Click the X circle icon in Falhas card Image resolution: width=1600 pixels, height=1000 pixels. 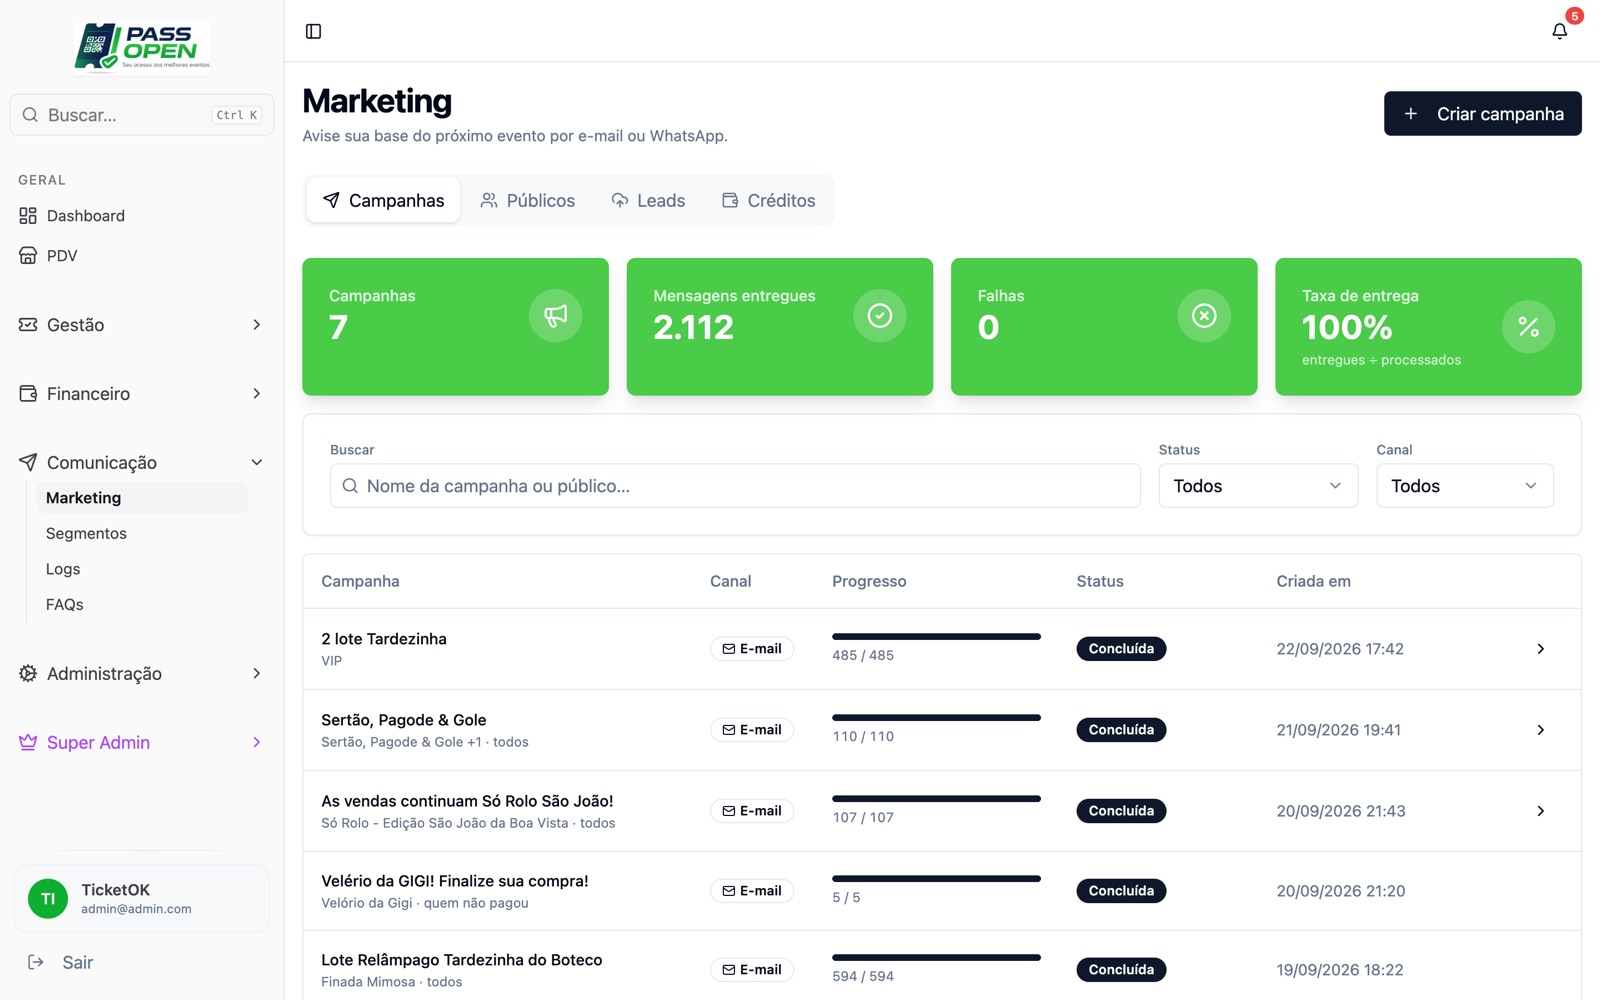click(1204, 315)
